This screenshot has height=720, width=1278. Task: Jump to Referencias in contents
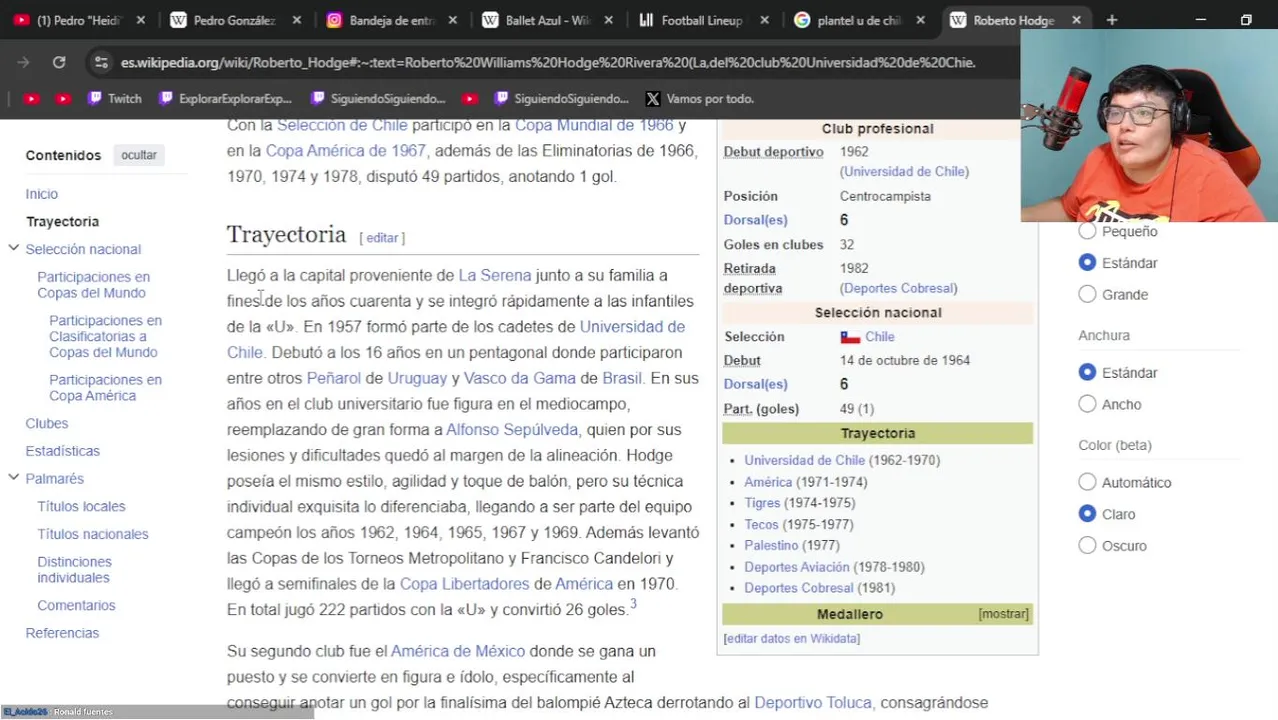pyautogui.click(x=62, y=633)
